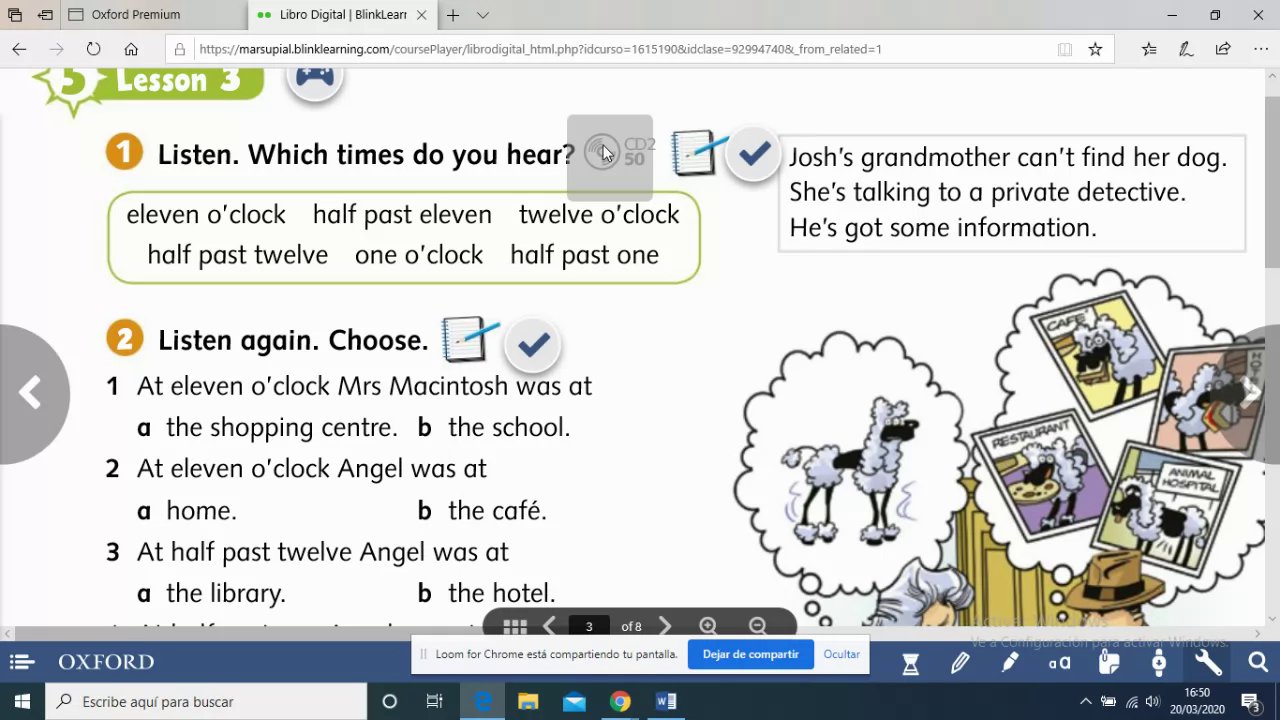Add notes with the pen icon in Edge

[x=1186, y=49]
